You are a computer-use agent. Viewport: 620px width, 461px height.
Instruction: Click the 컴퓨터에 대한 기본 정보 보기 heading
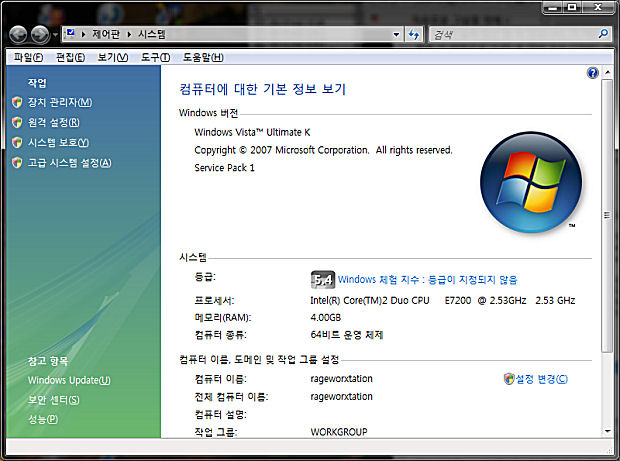click(x=263, y=89)
